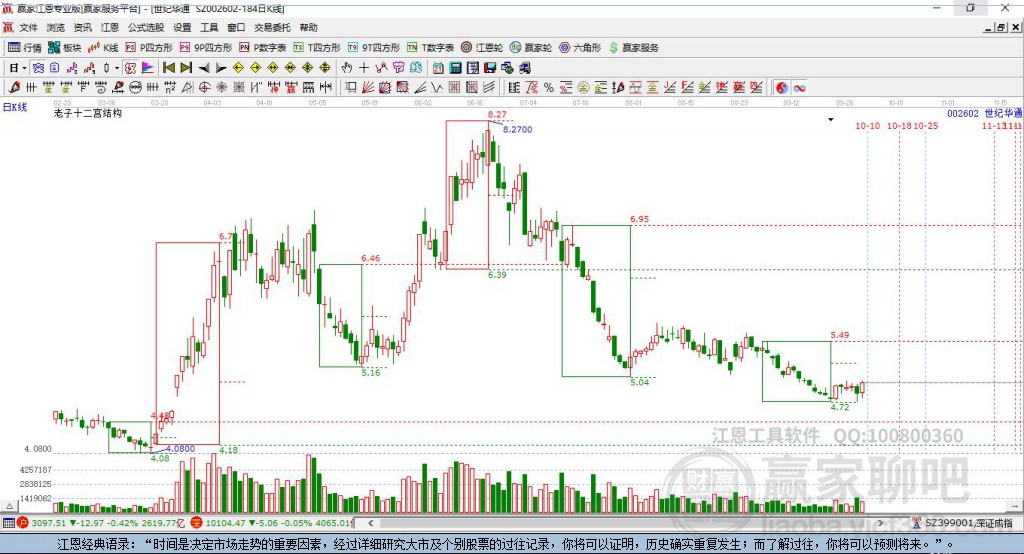Select the three vertical cycle lines tool

31,88
